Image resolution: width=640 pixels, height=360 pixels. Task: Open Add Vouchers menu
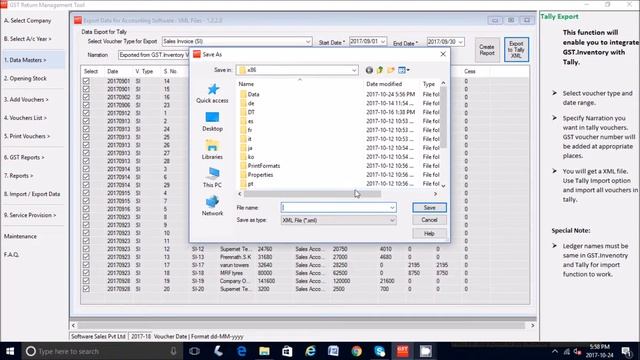(x=26, y=100)
